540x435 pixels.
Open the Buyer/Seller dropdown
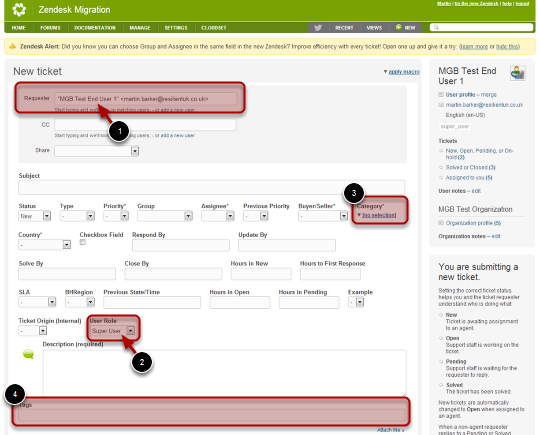(x=323, y=216)
